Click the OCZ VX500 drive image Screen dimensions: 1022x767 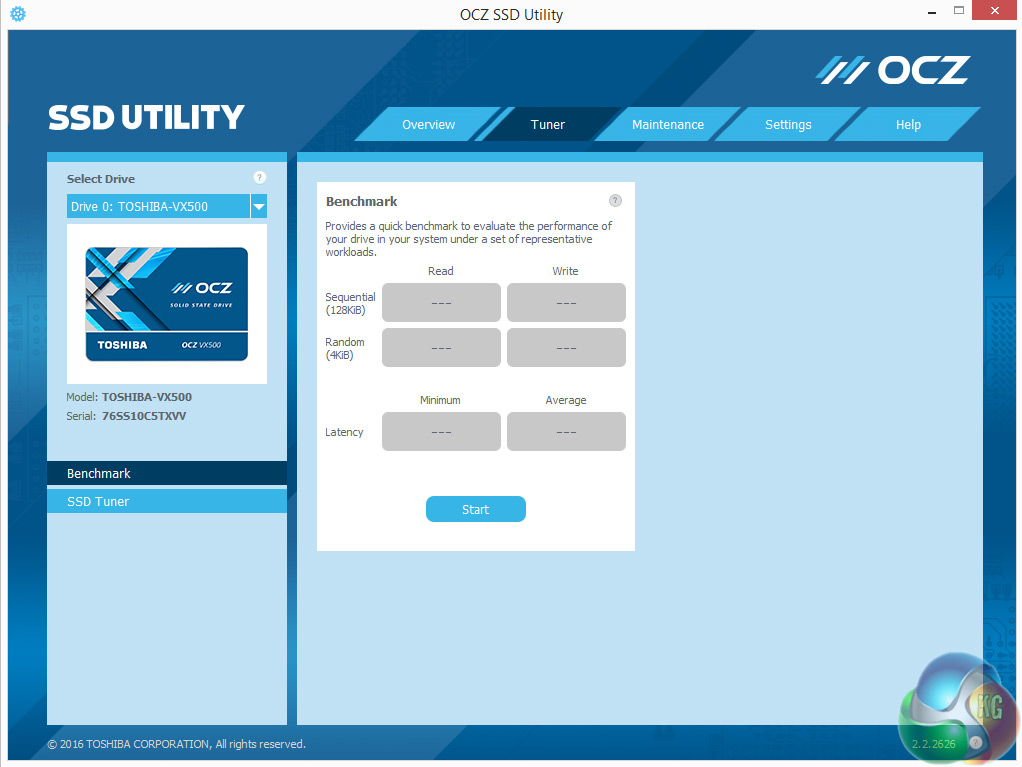point(167,304)
